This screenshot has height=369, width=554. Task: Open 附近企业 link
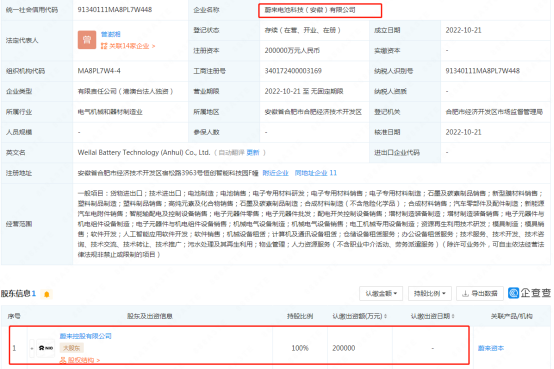click(276, 173)
